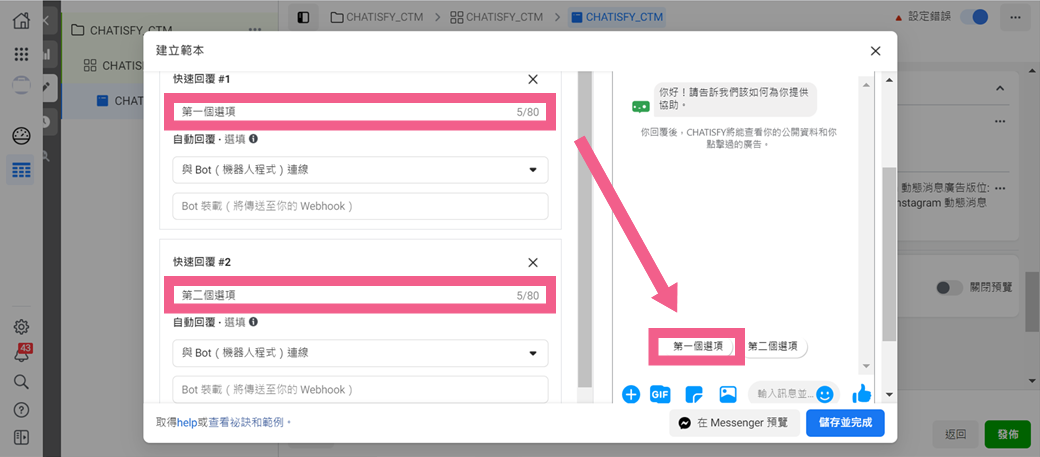Remove 快速回覆 #1 with its X icon
This screenshot has width=1040, height=457.
(x=533, y=79)
